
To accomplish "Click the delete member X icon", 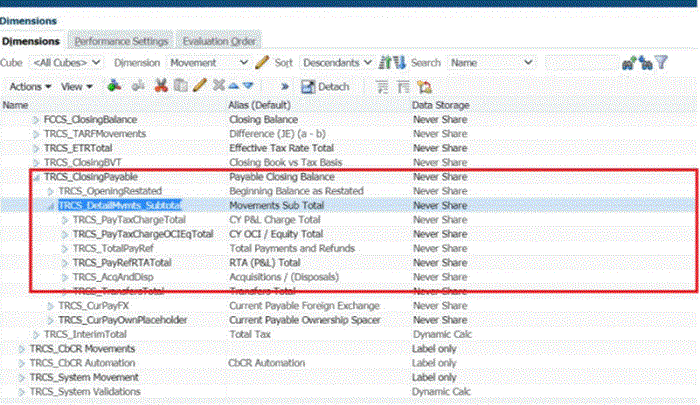I will pos(218,85).
